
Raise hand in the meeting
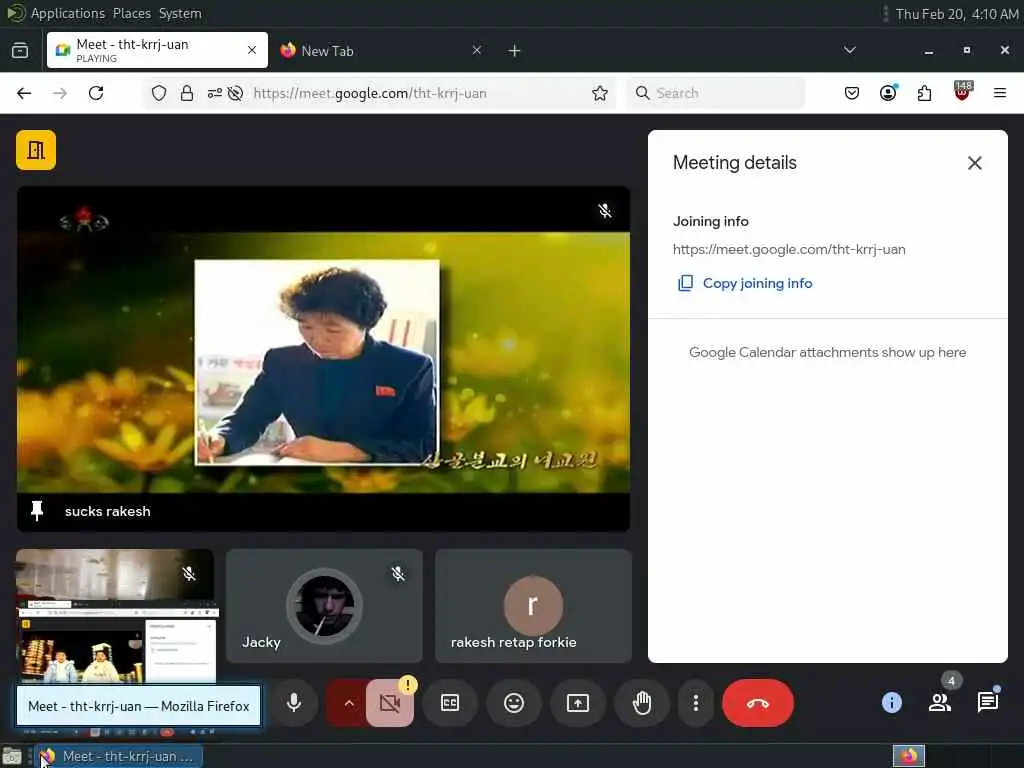[x=642, y=703]
